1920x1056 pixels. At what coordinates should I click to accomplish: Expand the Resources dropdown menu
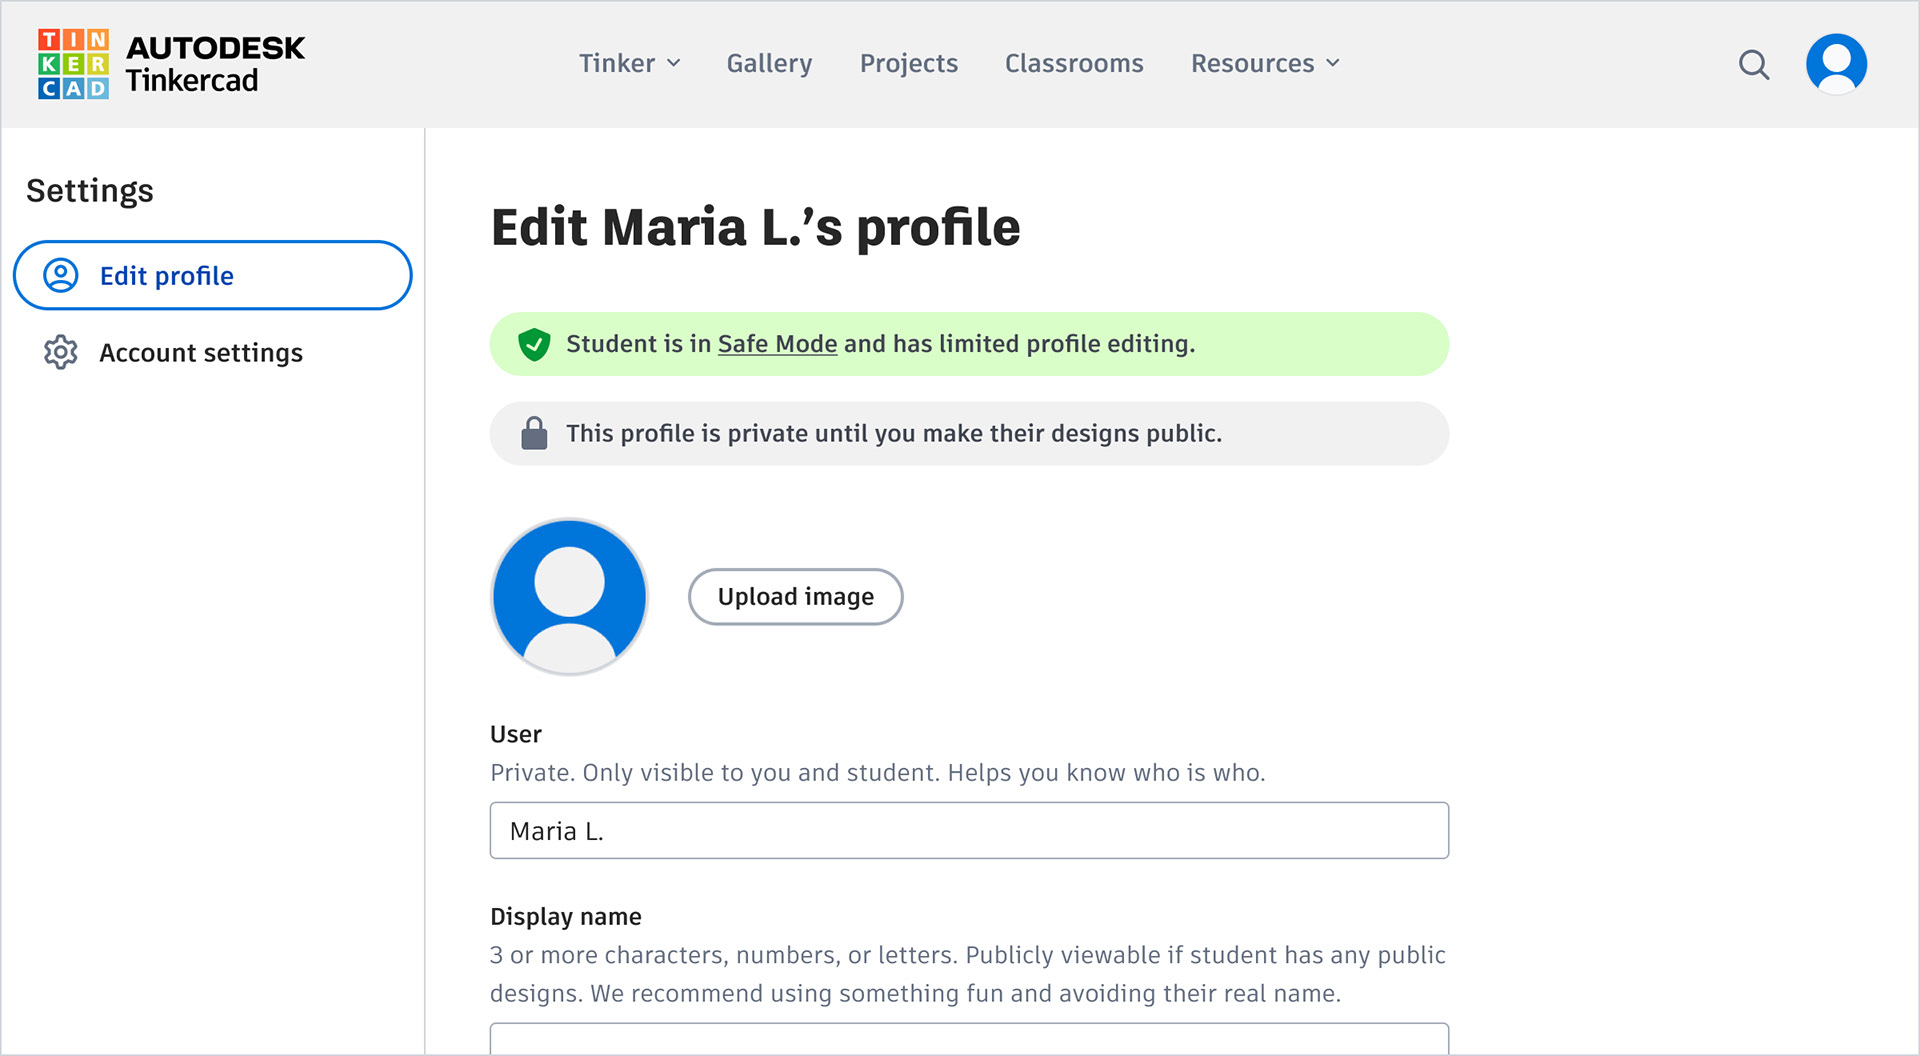(1264, 63)
